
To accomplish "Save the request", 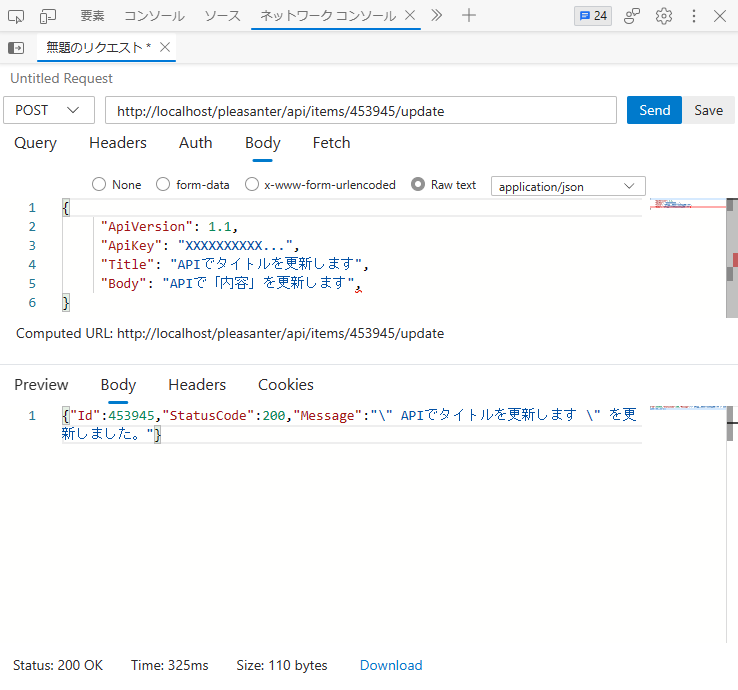I will coord(708,110).
